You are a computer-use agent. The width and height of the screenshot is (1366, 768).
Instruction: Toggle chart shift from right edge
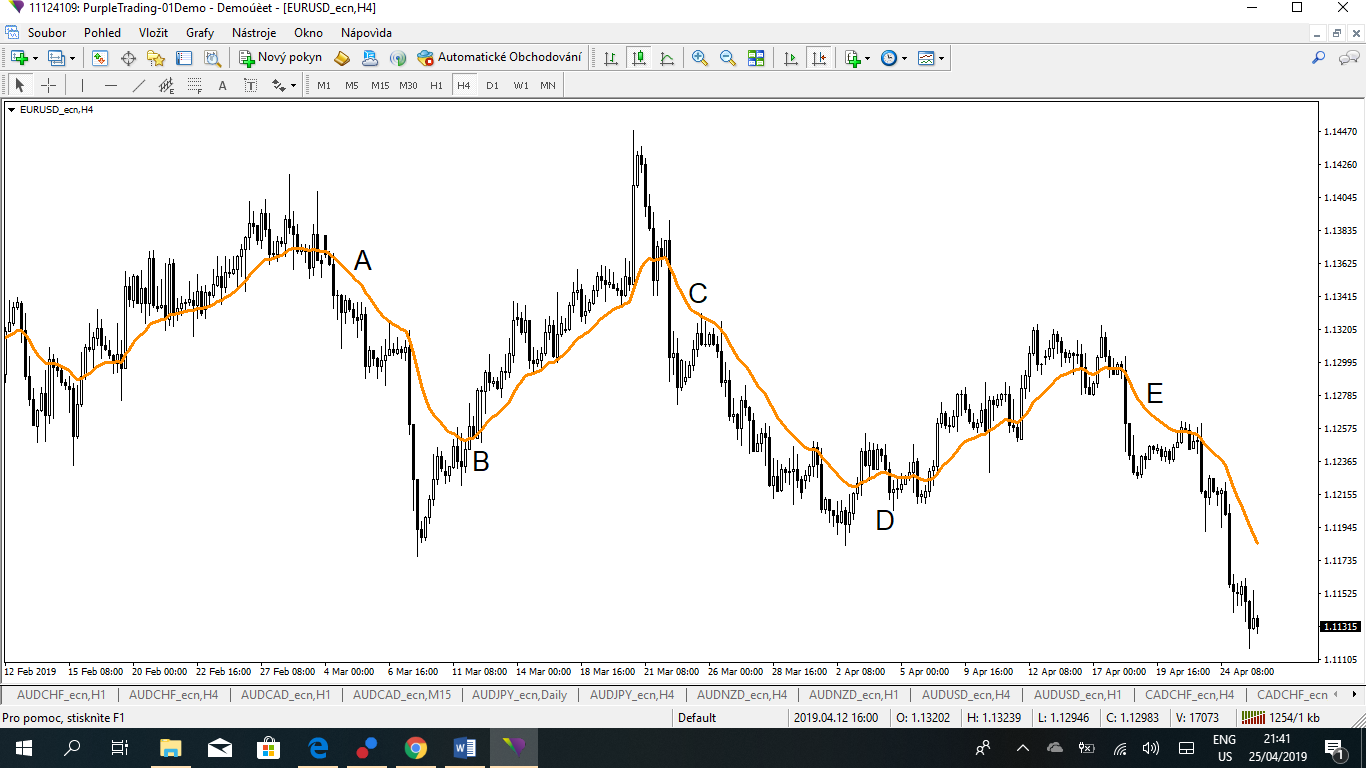[818, 57]
